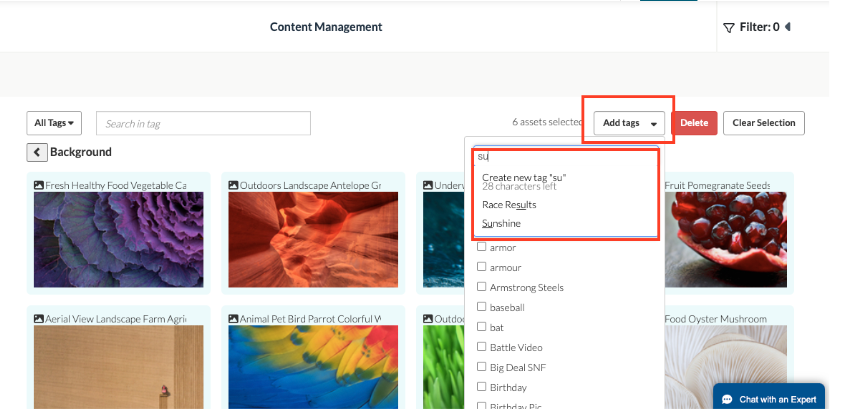The height and width of the screenshot is (410, 850).
Task: Collapse the filter panel arrow
Action: click(788, 27)
